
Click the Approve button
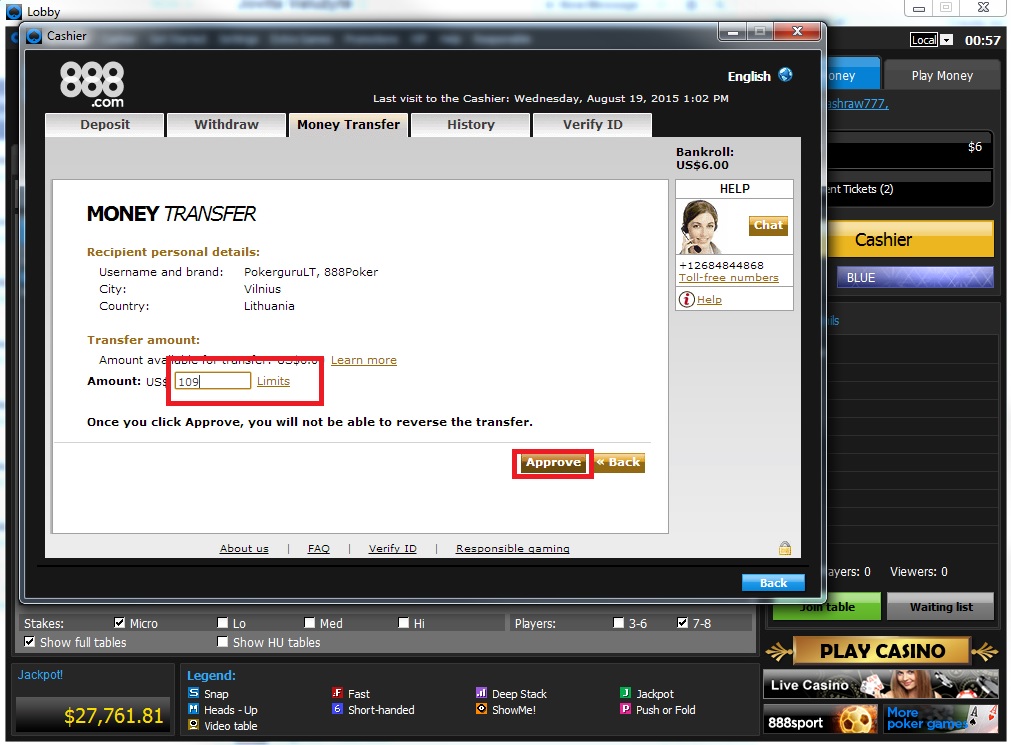coord(553,462)
